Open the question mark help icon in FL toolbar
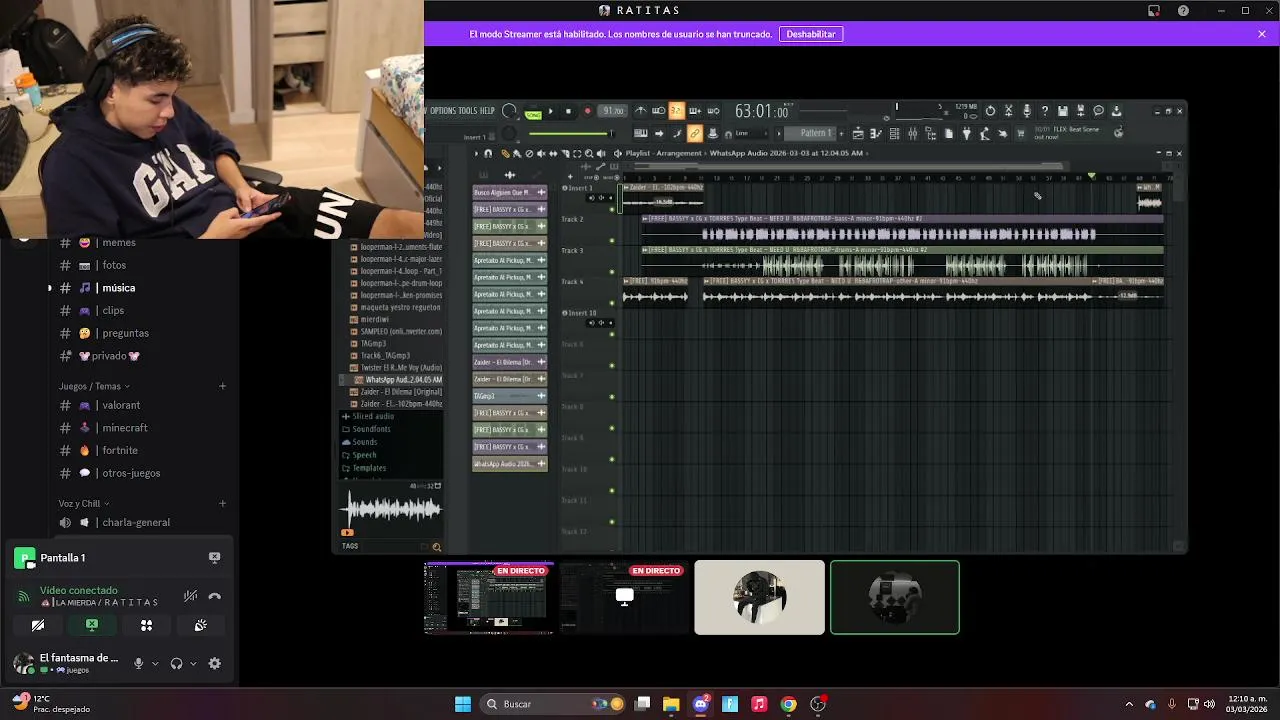Screen dimensions: 1280x720 coord(1045,111)
